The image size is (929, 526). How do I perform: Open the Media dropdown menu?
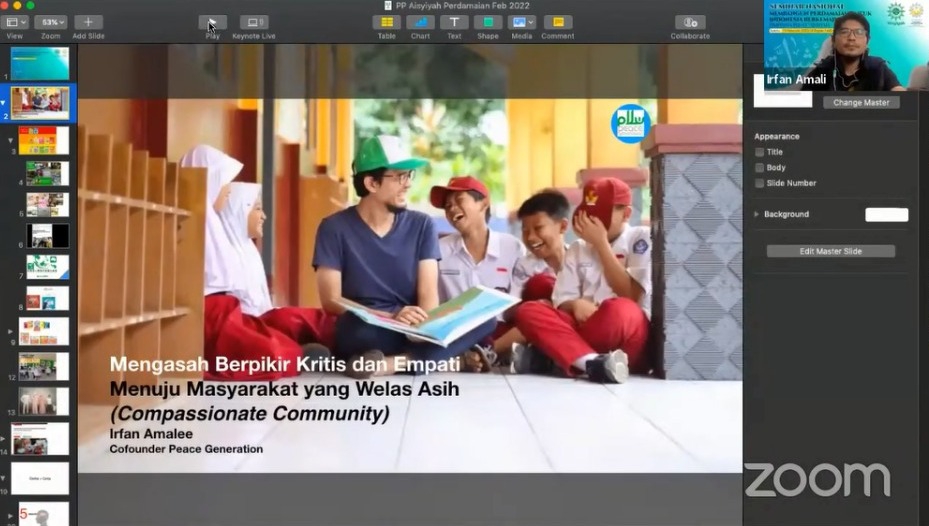(x=522, y=22)
